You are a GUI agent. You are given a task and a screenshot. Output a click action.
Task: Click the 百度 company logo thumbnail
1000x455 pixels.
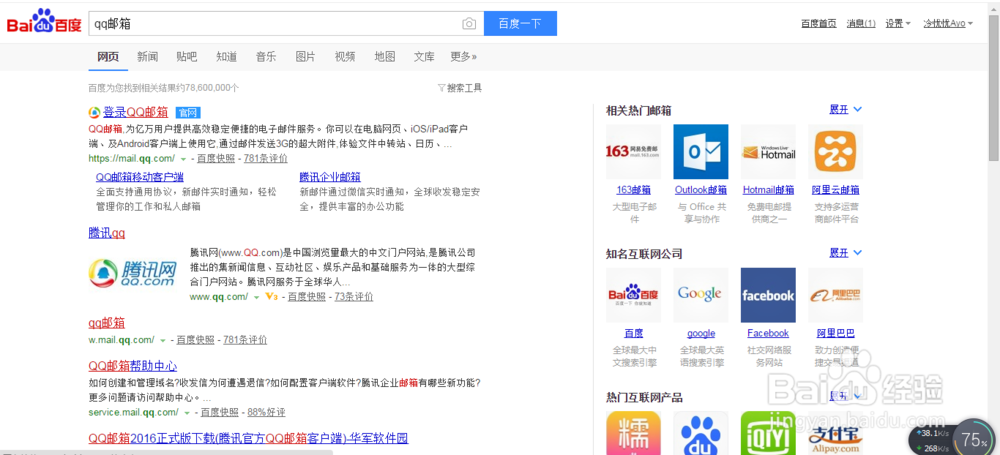pyautogui.click(x=633, y=295)
